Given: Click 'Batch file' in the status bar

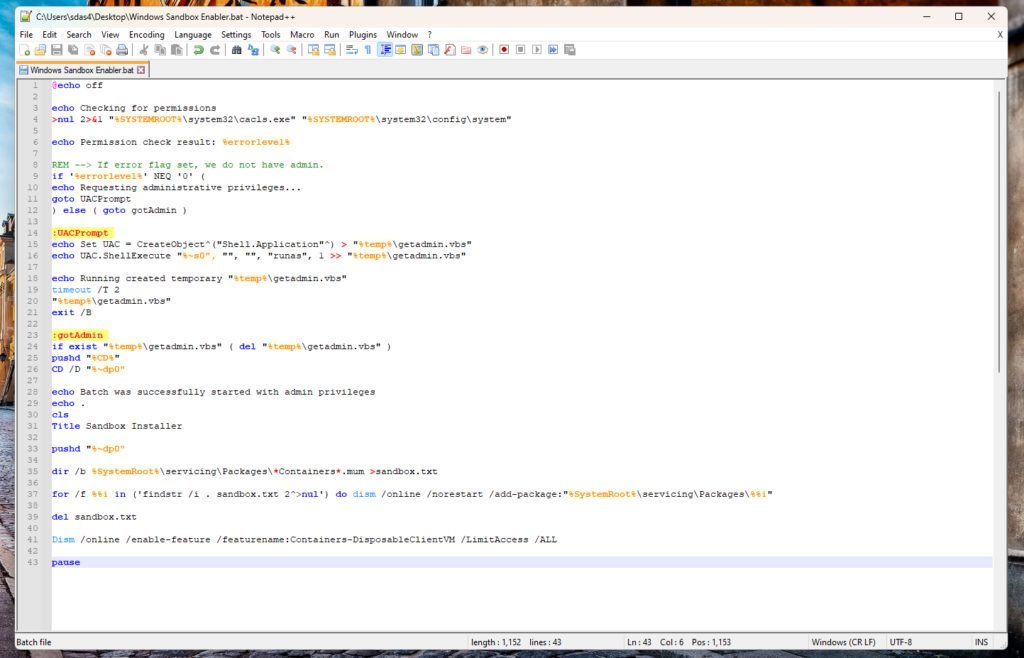Looking at the screenshot, I should click(33, 642).
